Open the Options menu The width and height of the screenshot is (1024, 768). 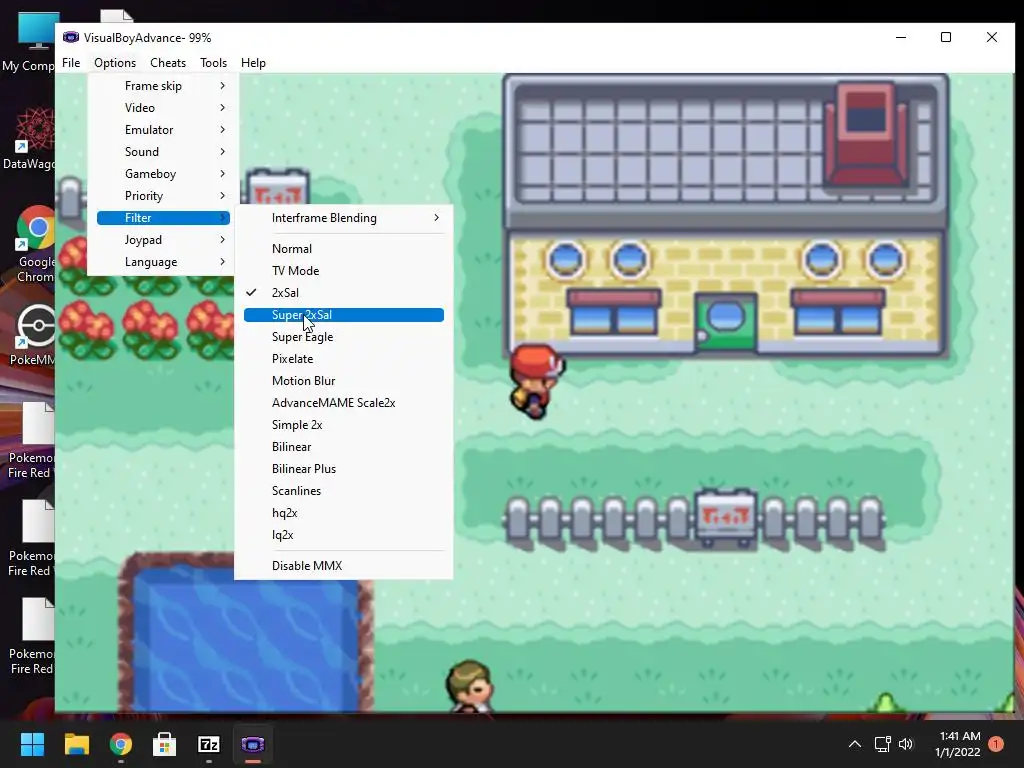(115, 63)
